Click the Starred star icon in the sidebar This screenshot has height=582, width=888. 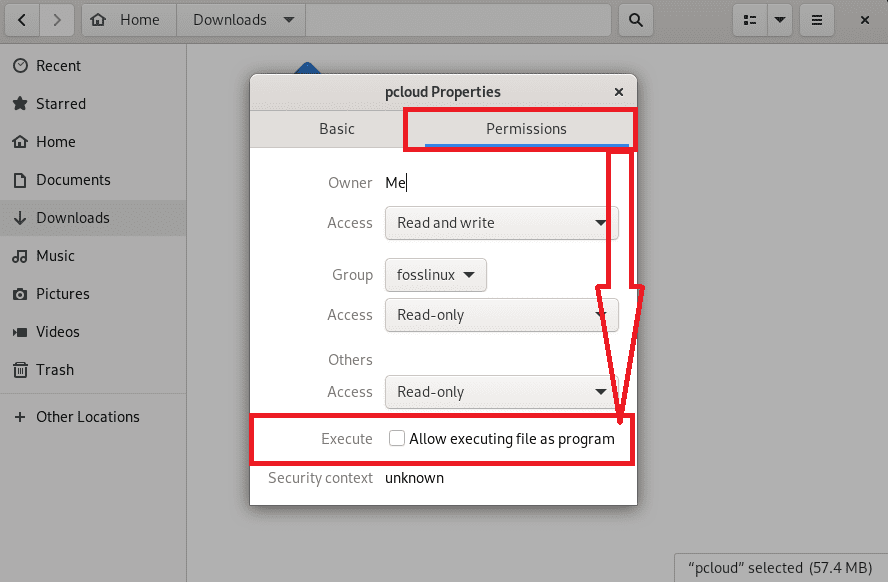[x=20, y=104]
